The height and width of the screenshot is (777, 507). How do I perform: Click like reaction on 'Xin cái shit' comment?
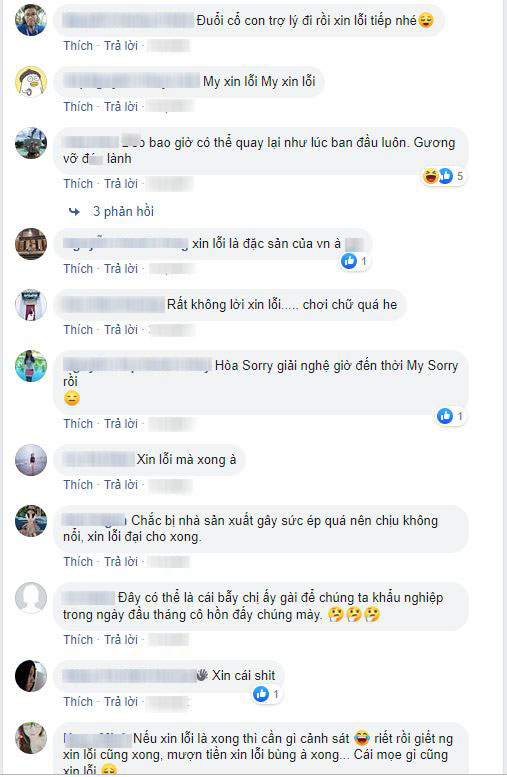tap(261, 694)
